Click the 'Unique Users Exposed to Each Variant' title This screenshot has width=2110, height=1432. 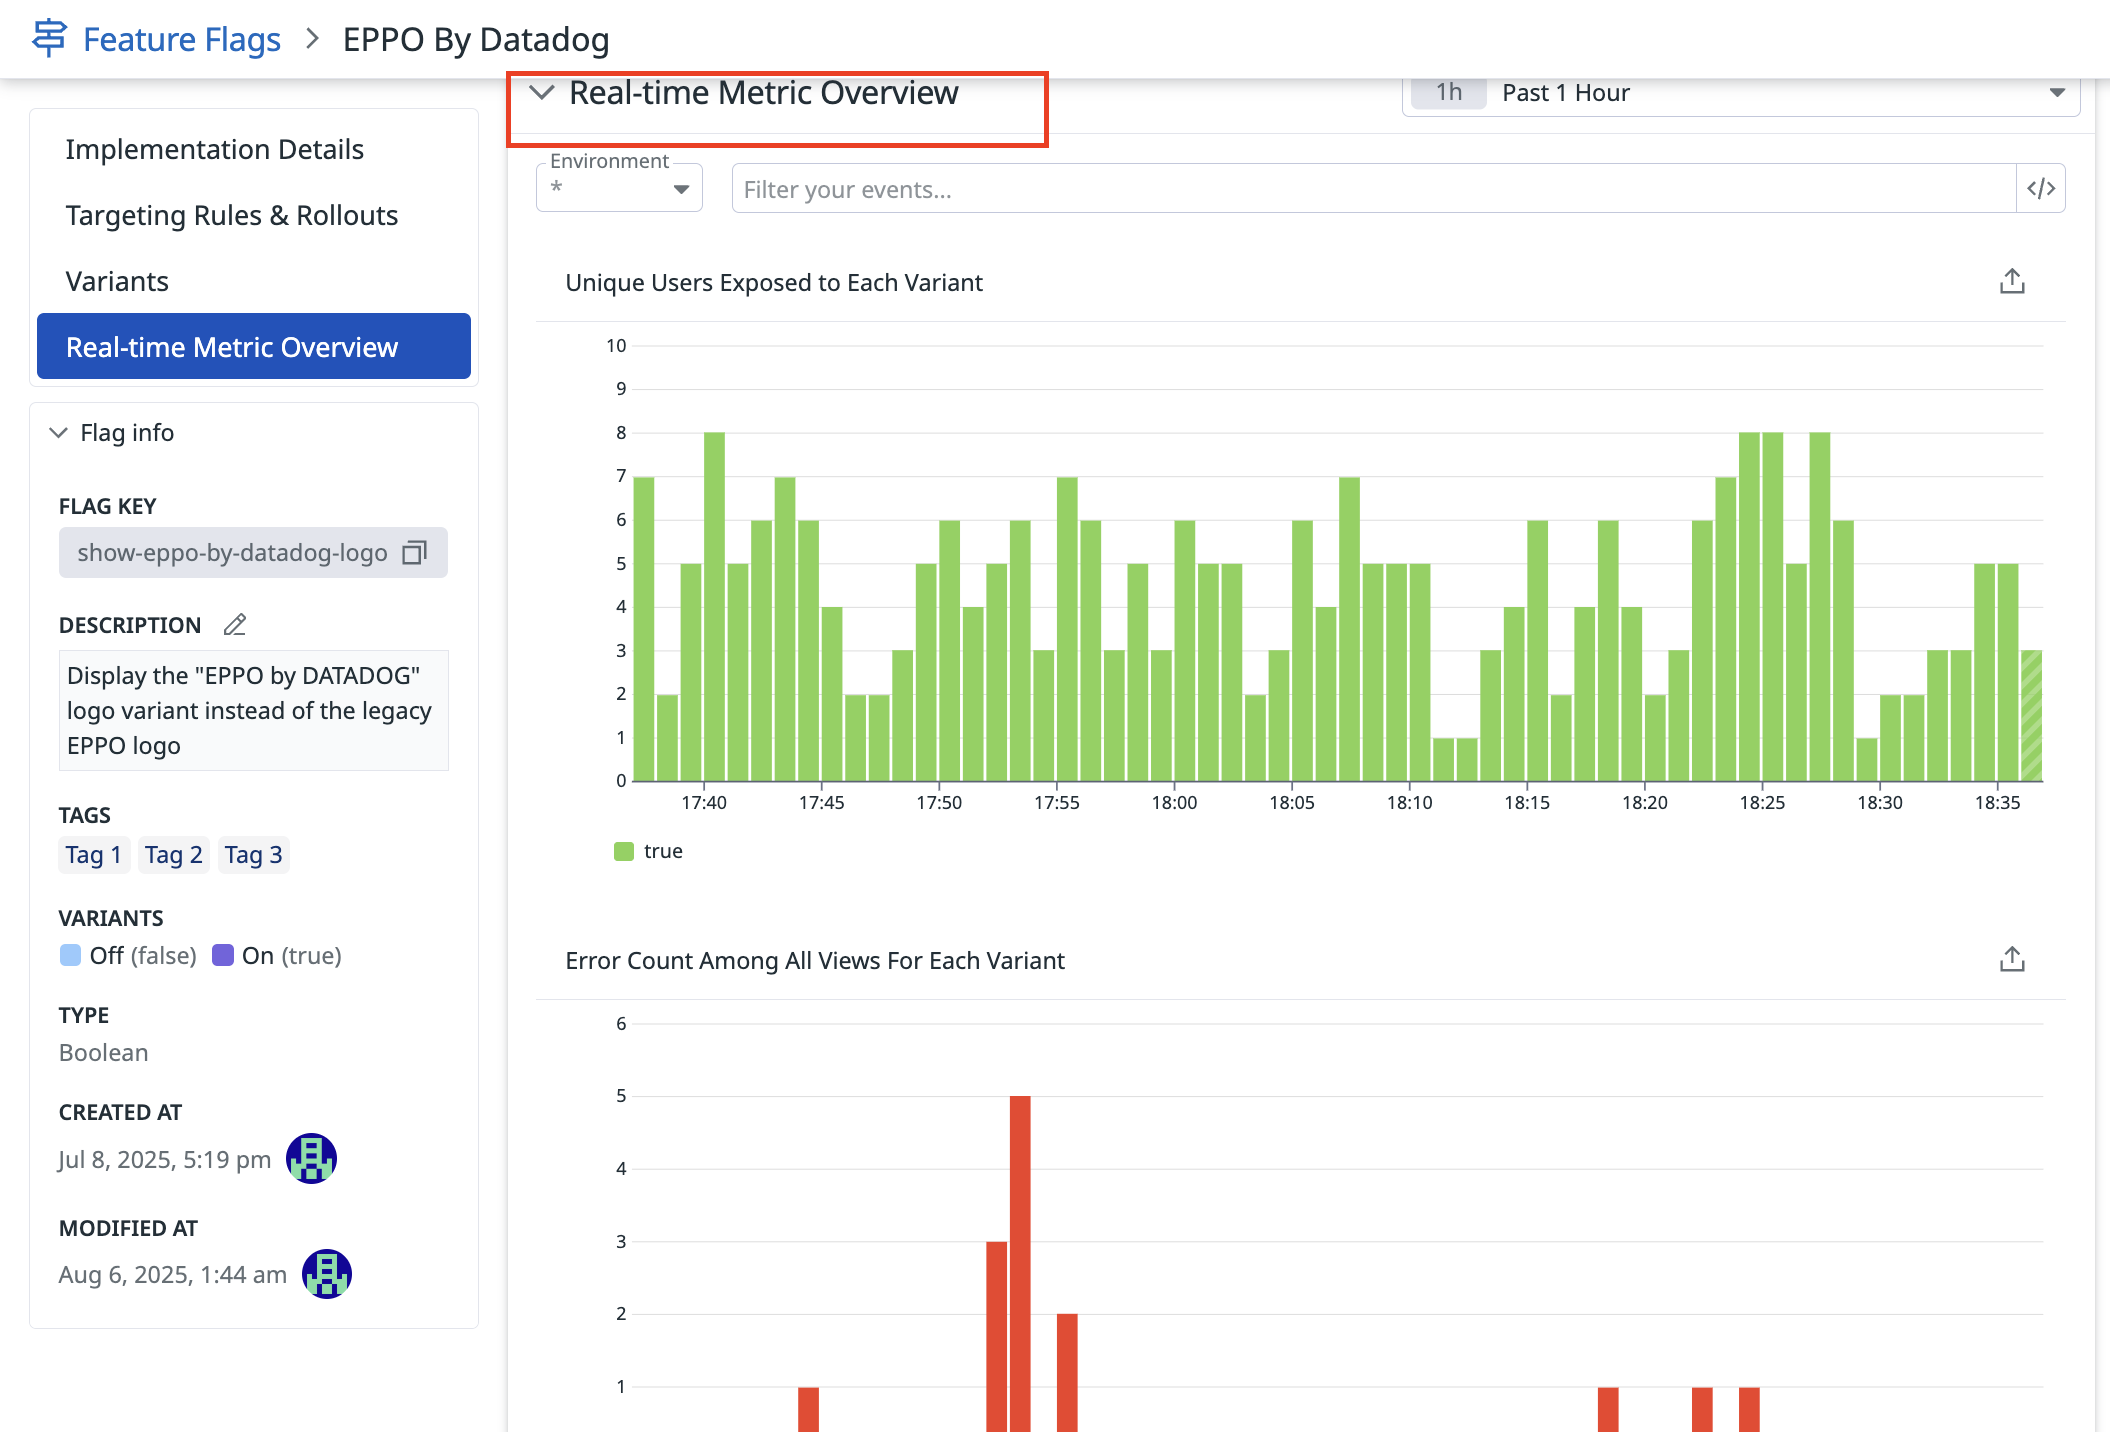point(774,283)
